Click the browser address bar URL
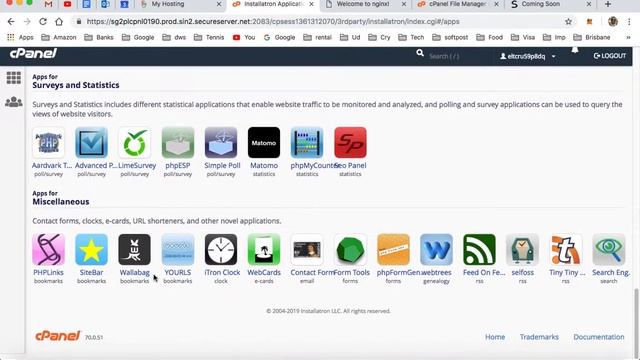640x360 pixels. tap(273, 22)
